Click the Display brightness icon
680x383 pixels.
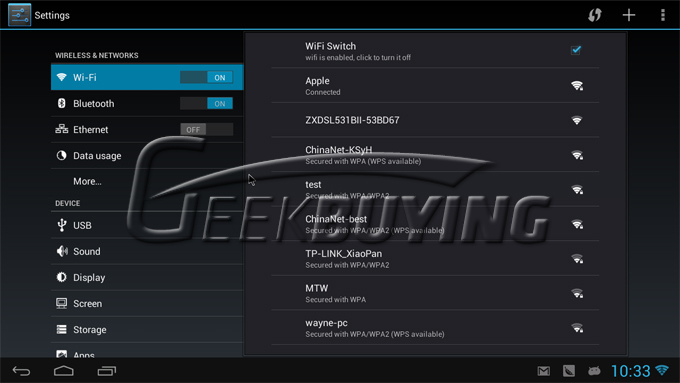click(62, 277)
